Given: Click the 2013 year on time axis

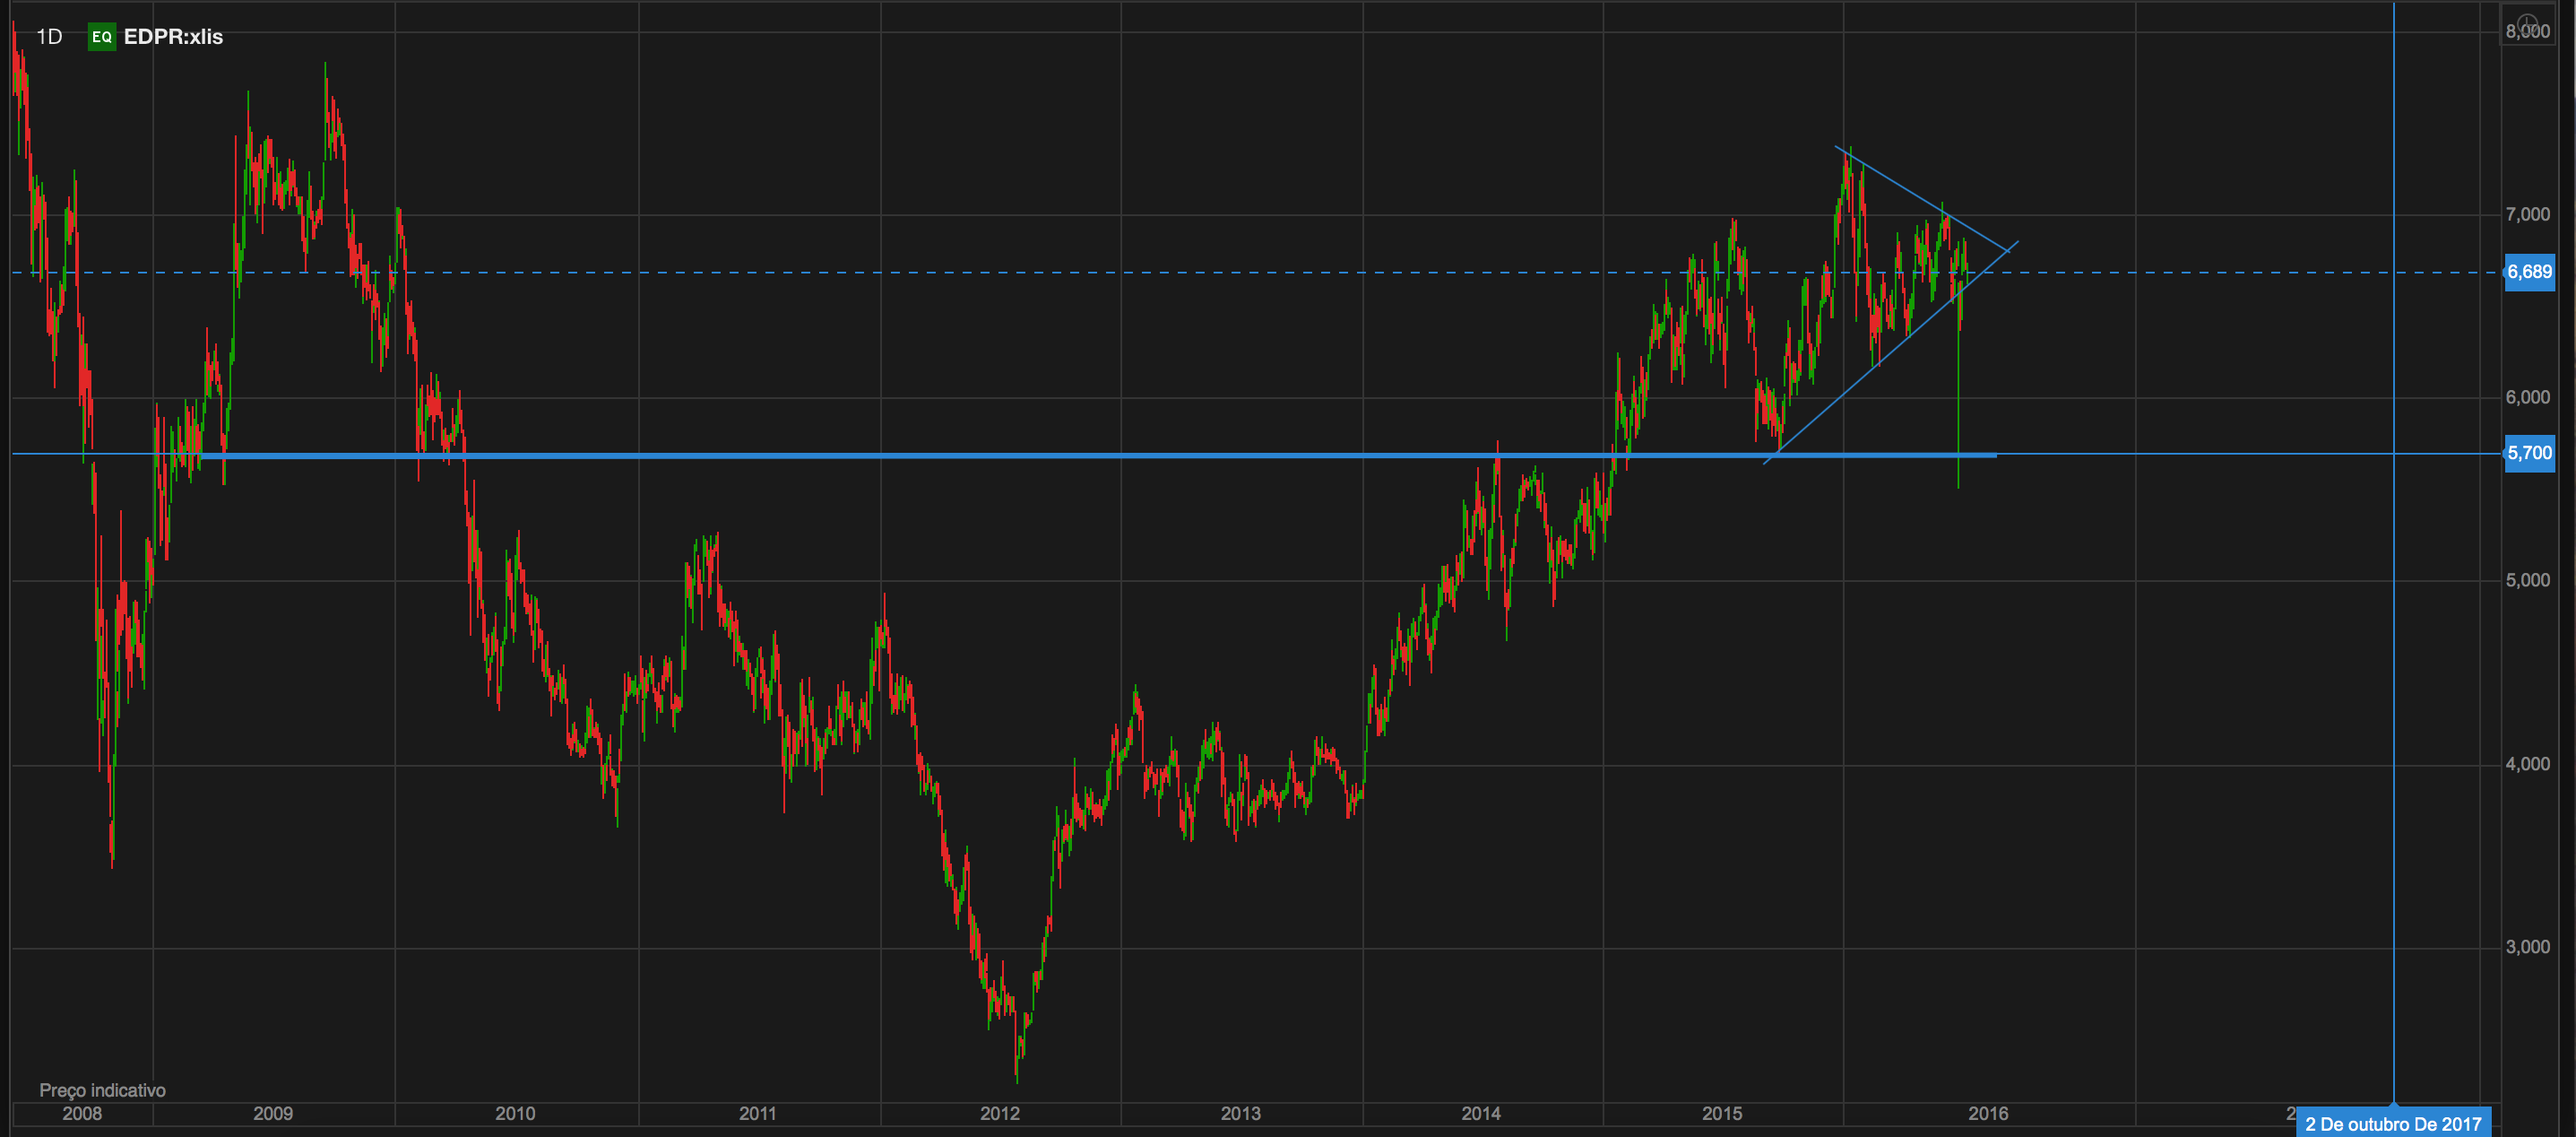Looking at the screenshot, I should coord(1240,1113).
